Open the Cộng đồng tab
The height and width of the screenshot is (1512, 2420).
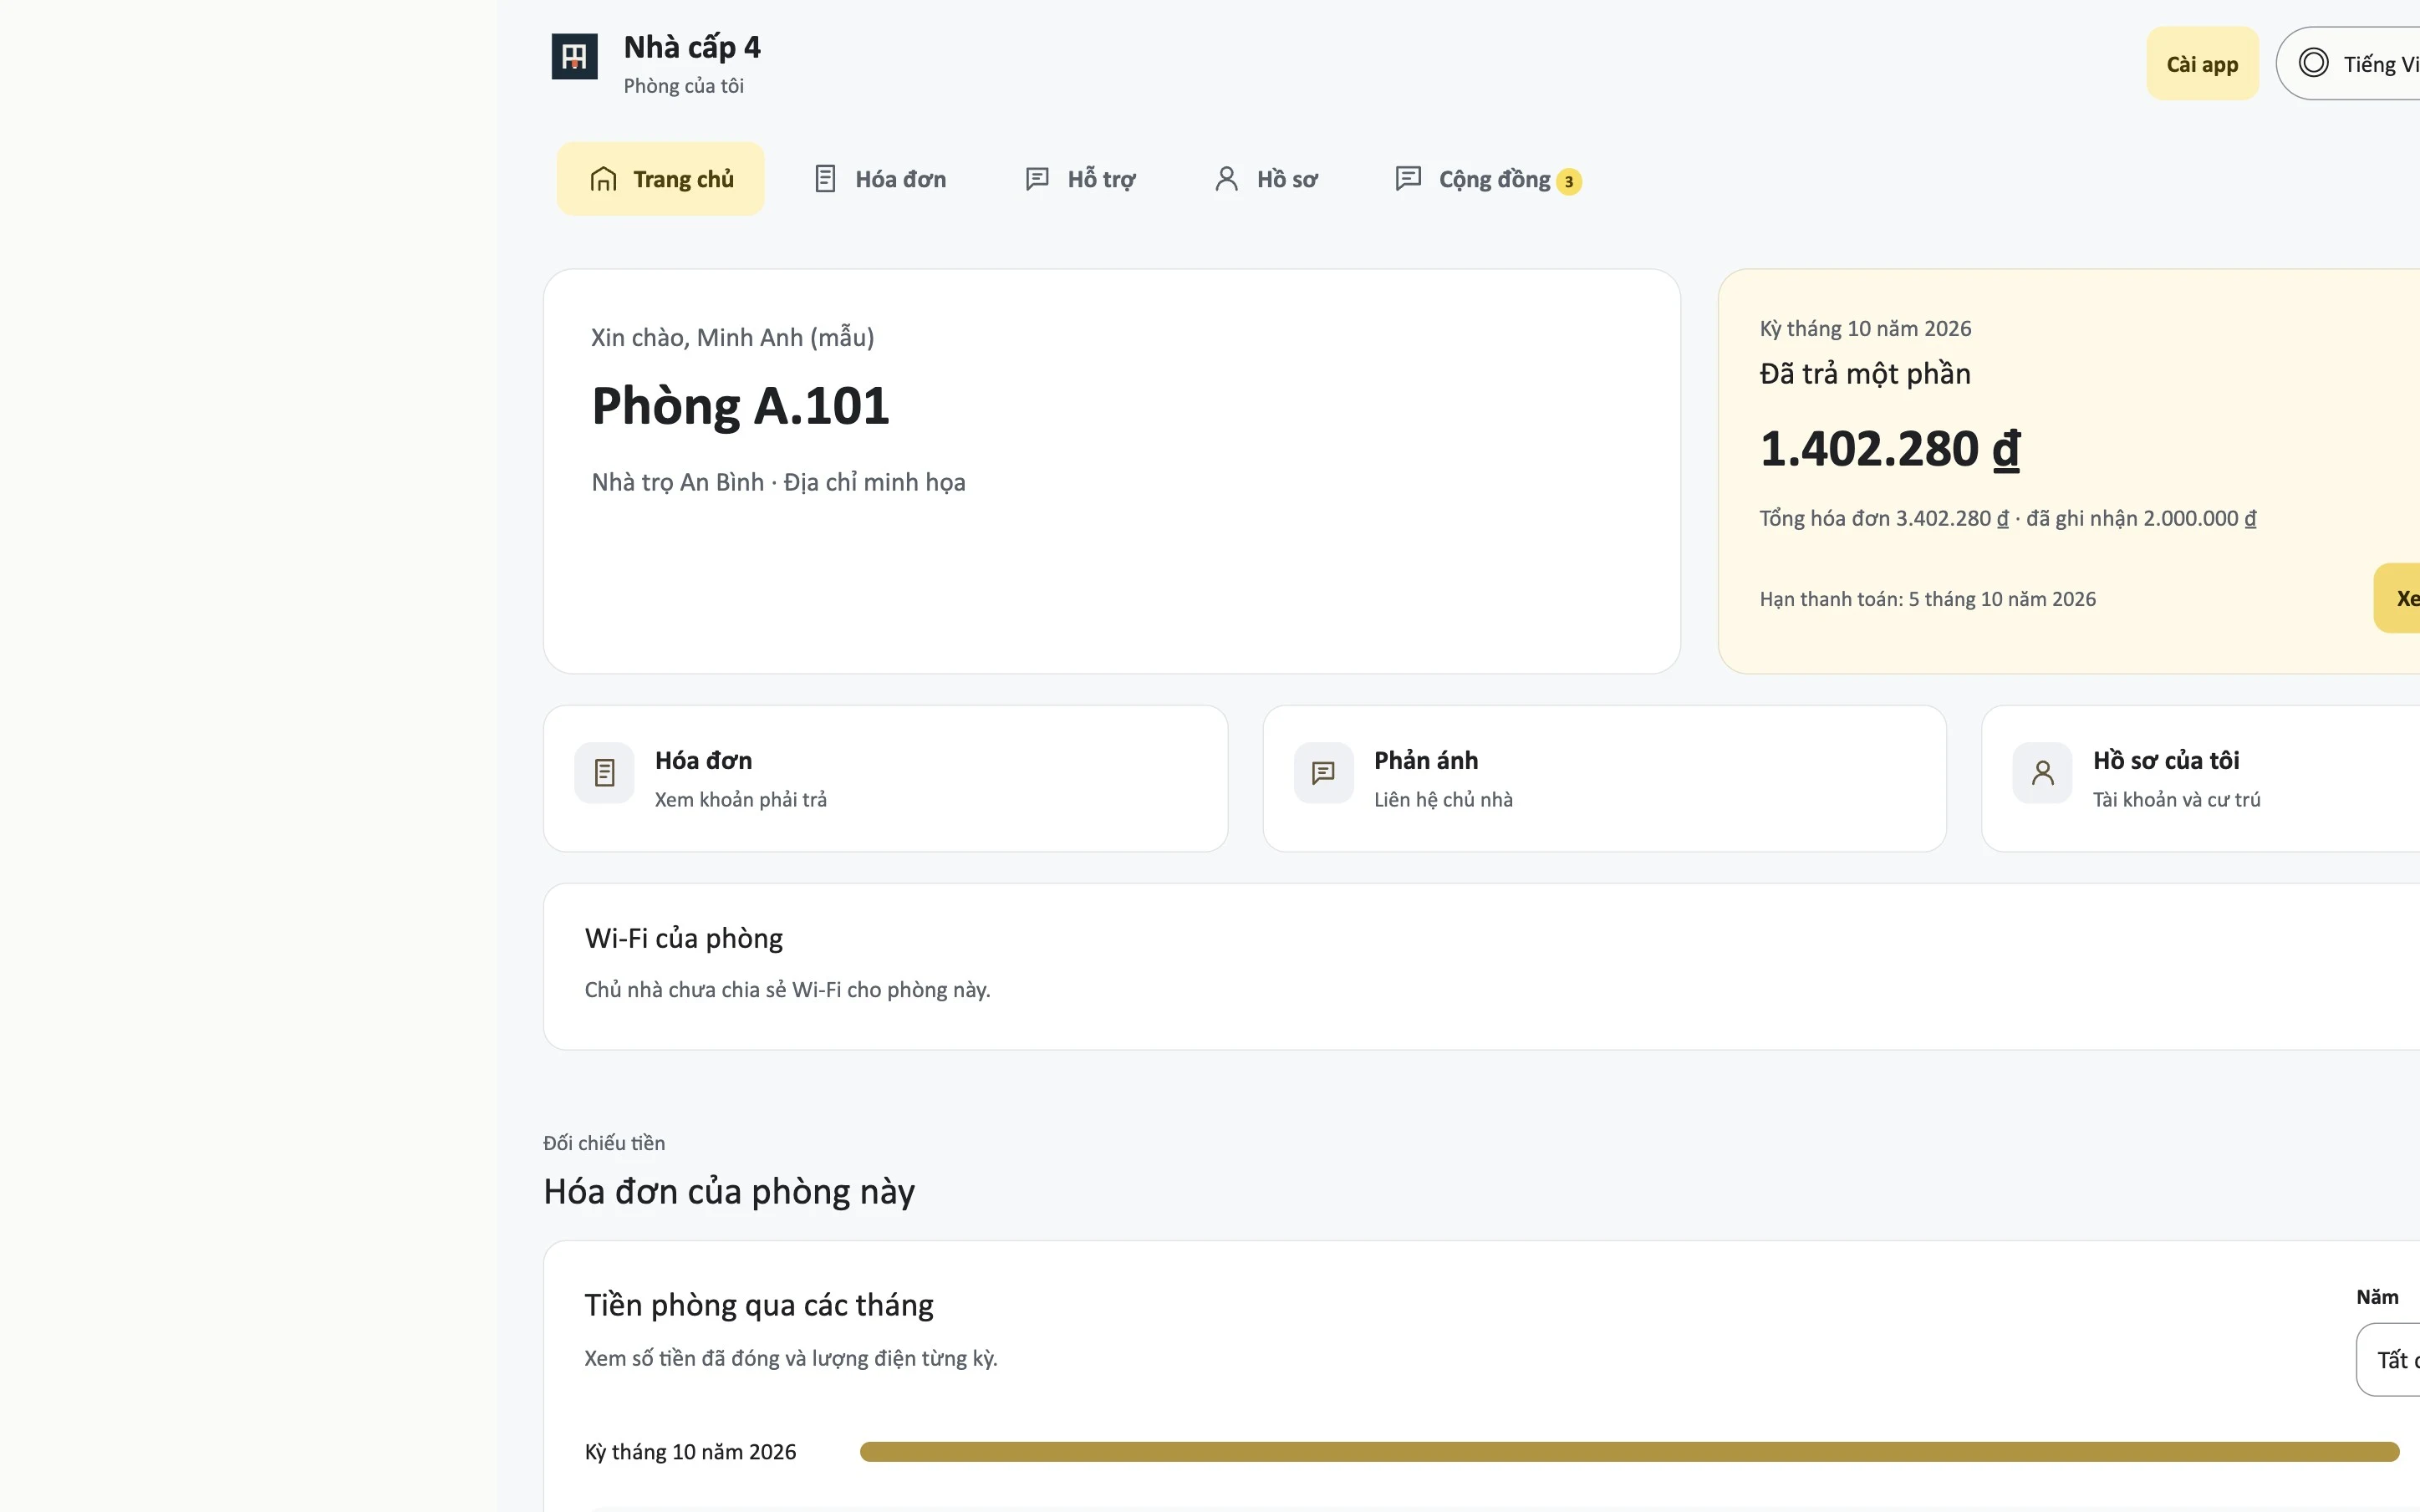(1488, 179)
